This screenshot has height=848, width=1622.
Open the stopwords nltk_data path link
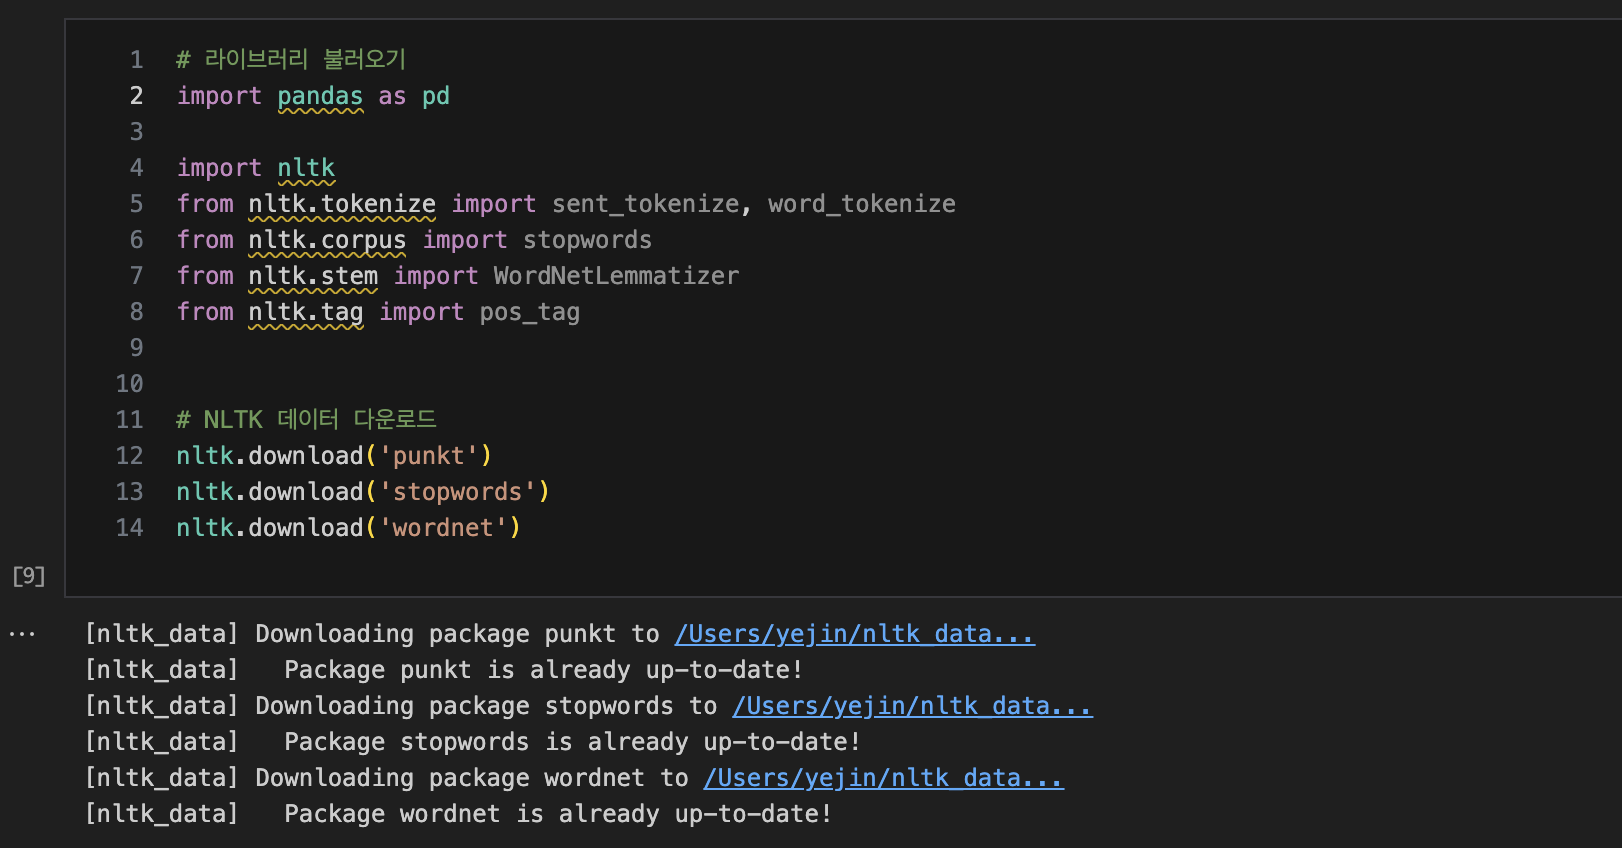[913, 706]
